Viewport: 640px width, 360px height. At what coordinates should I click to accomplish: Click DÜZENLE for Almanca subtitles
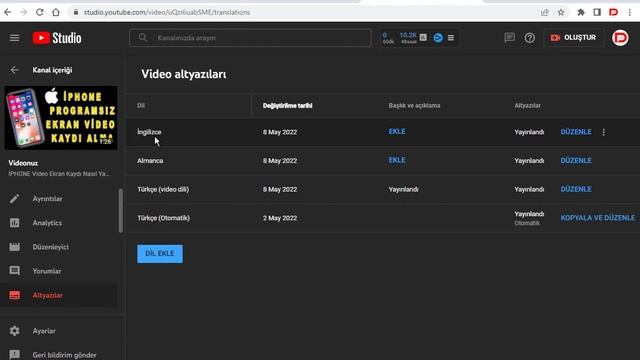point(576,160)
